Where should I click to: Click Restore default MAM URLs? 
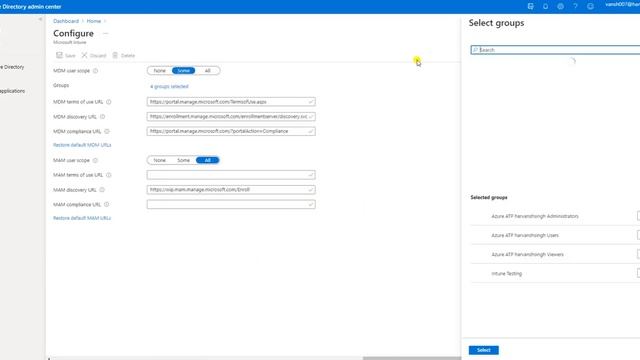pos(82,218)
